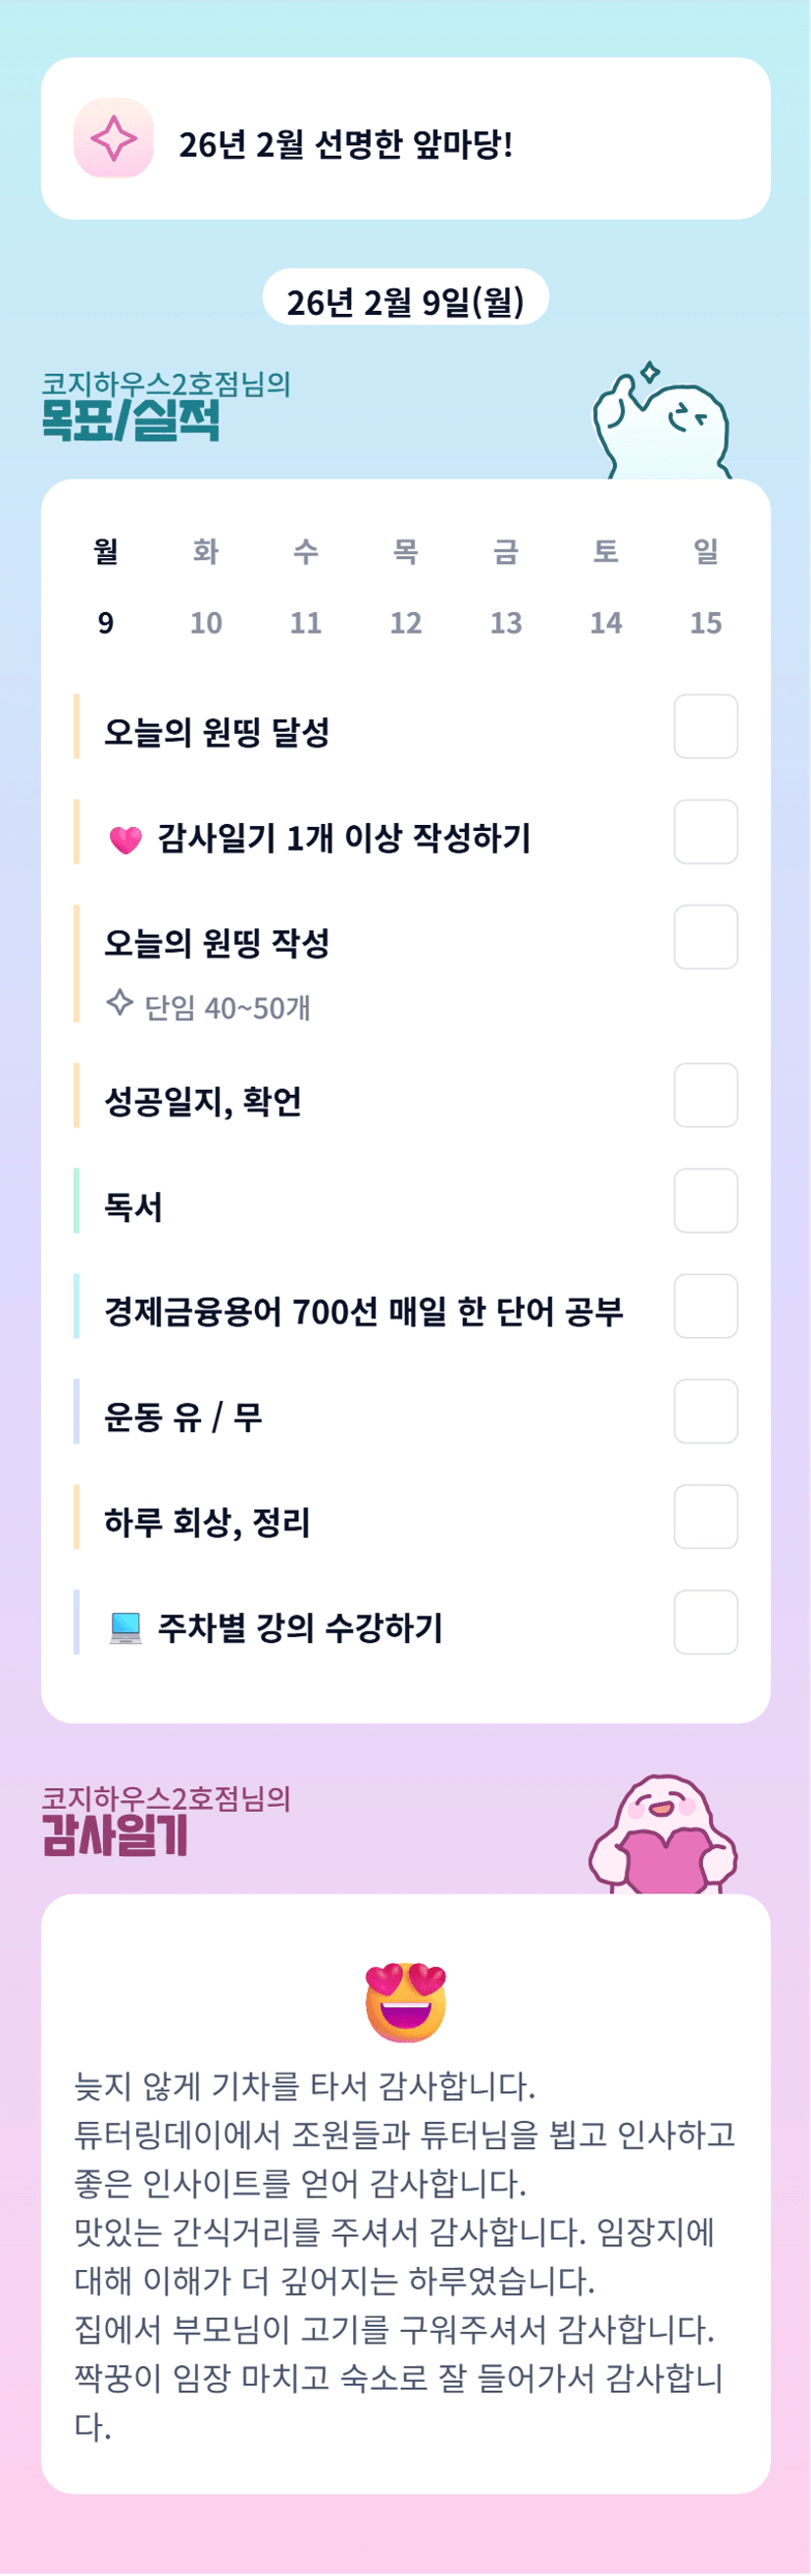The image size is (811, 2576).
Task: Tick the 독서 checkbox
Action: pos(705,1201)
